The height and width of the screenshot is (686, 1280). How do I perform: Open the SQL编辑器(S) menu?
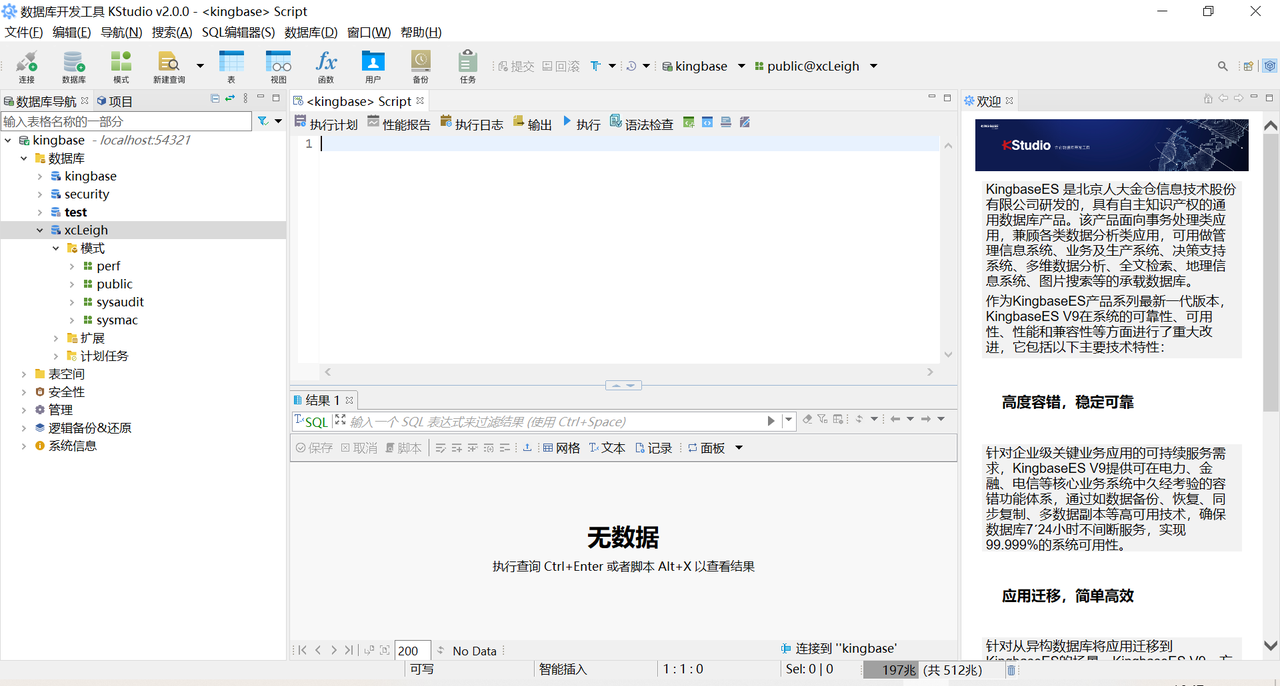point(238,32)
